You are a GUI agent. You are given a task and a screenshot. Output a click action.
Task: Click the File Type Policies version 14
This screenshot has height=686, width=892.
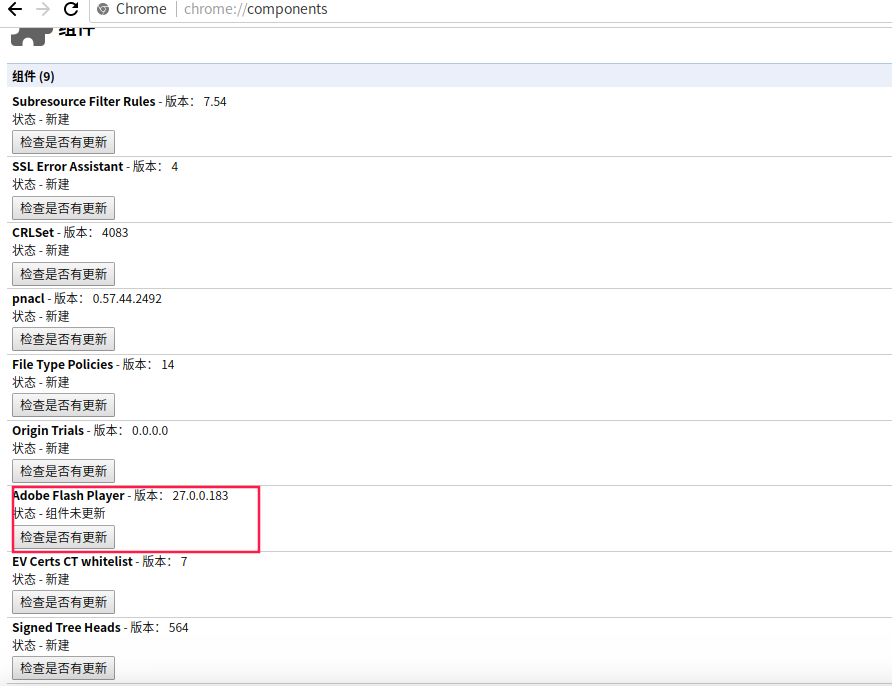click(x=168, y=365)
